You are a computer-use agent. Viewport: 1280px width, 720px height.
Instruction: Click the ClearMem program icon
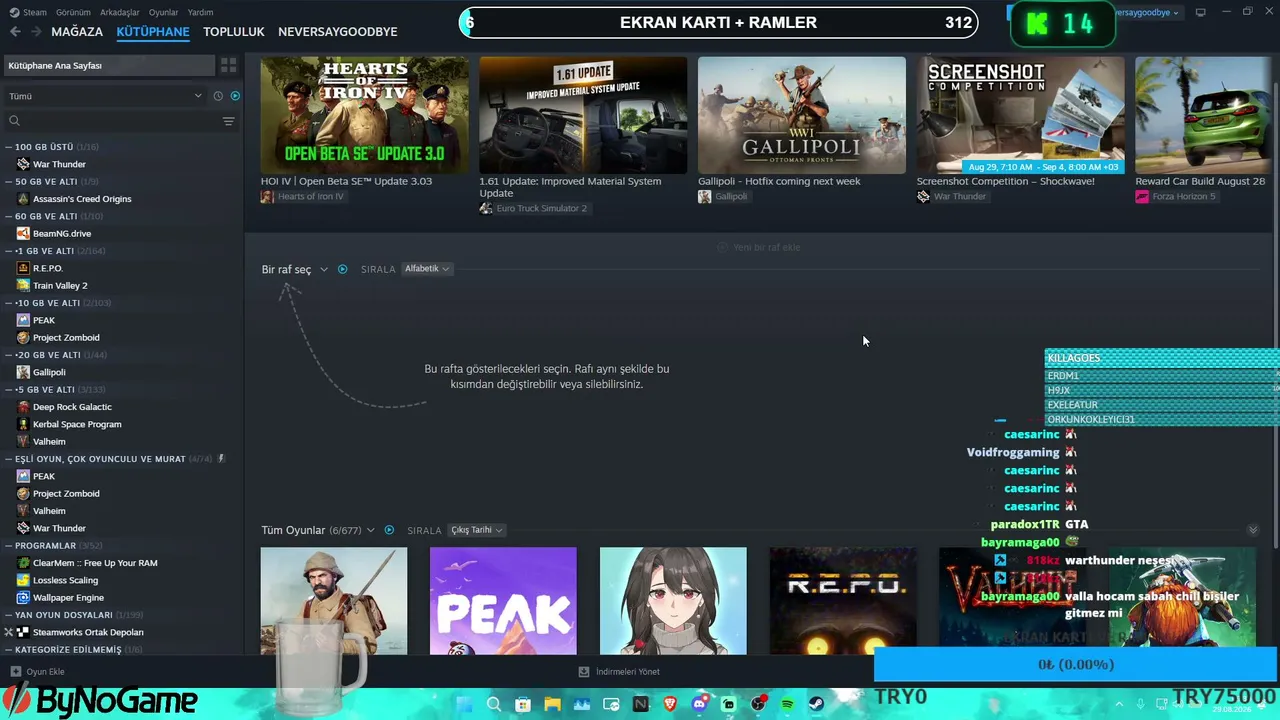click(23, 563)
